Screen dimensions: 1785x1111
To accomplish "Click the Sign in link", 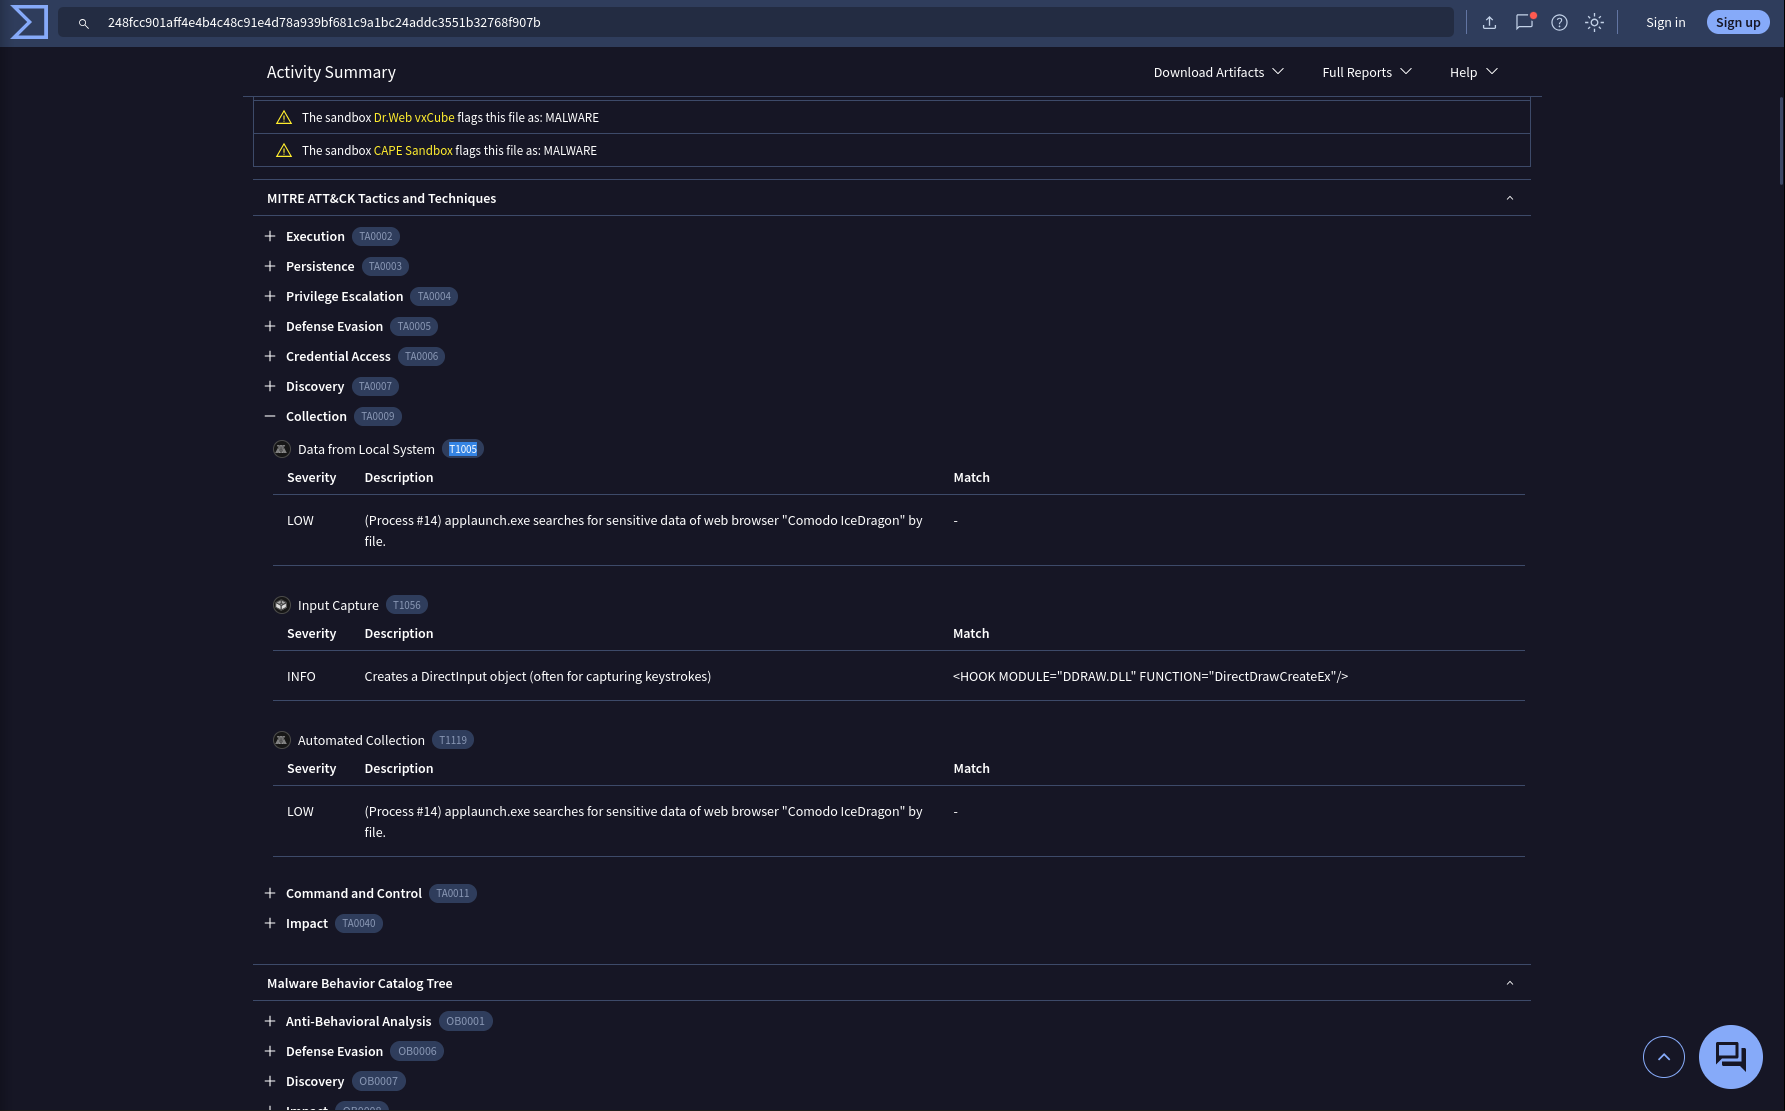I will pyautogui.click(x=1665, y=22).
